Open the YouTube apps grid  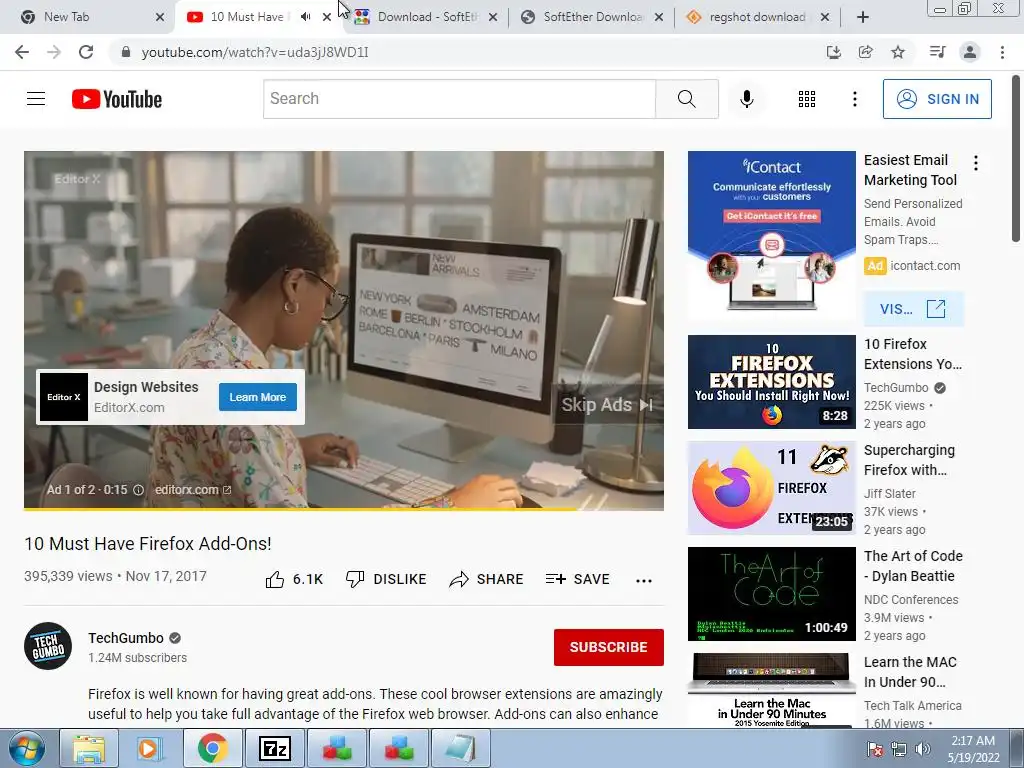(x=807, y=99)
